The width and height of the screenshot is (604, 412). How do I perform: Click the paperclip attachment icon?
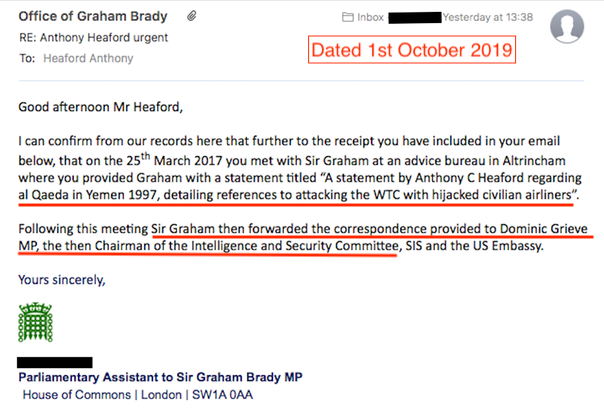[x=191, y=16]
